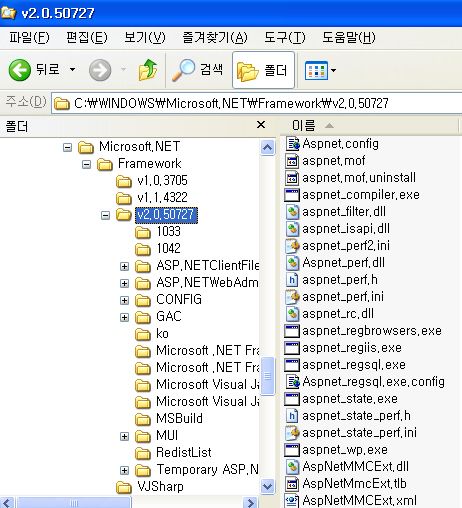Open the 보기(V) menu
462x508 pixels.
tap(145, 37)
